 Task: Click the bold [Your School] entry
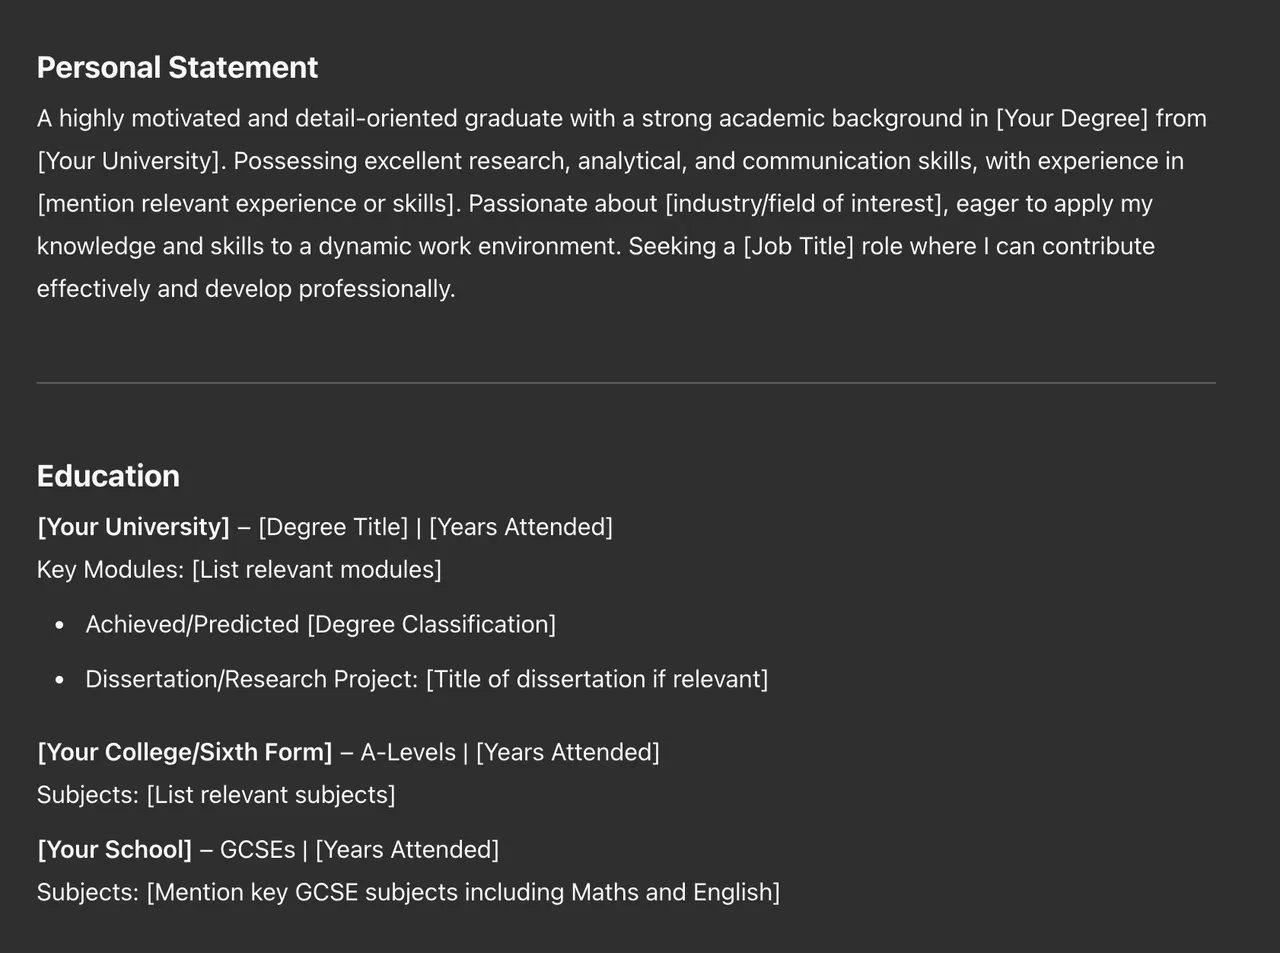click(114, 850)
